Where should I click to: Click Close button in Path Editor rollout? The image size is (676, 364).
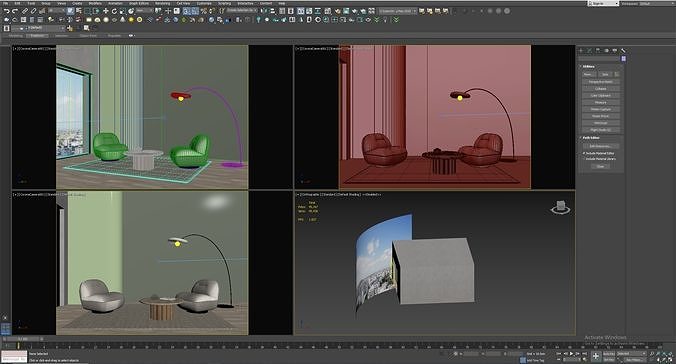pos(601,166)
